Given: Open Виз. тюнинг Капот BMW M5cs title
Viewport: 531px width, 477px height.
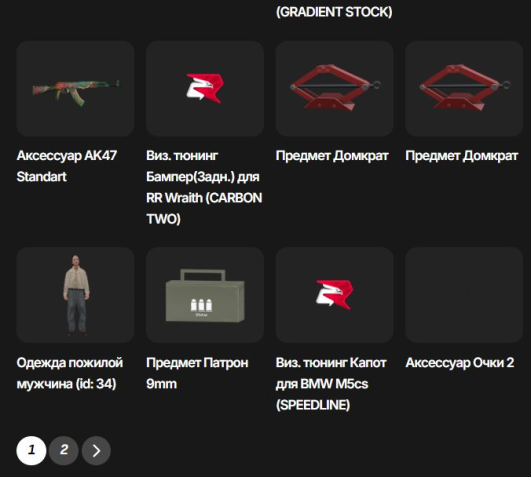Looking at the screenshot, I should click(331, 384).
